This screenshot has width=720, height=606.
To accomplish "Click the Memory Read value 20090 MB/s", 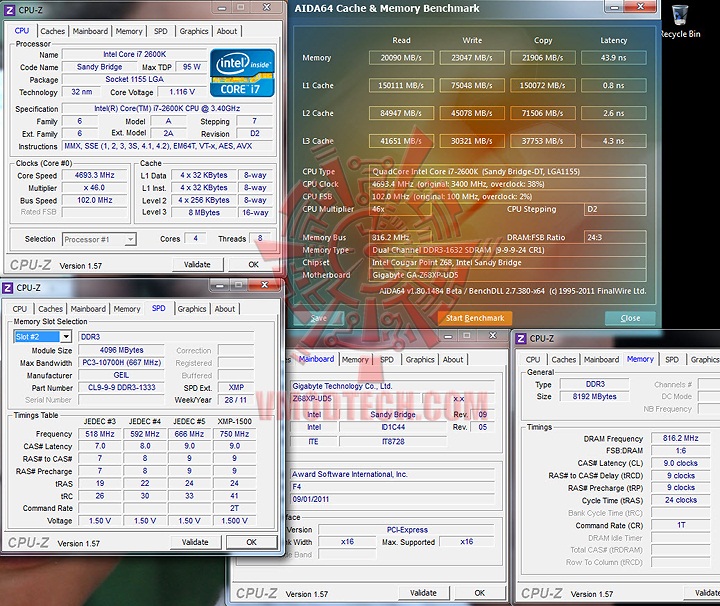I will click(401, 58).
